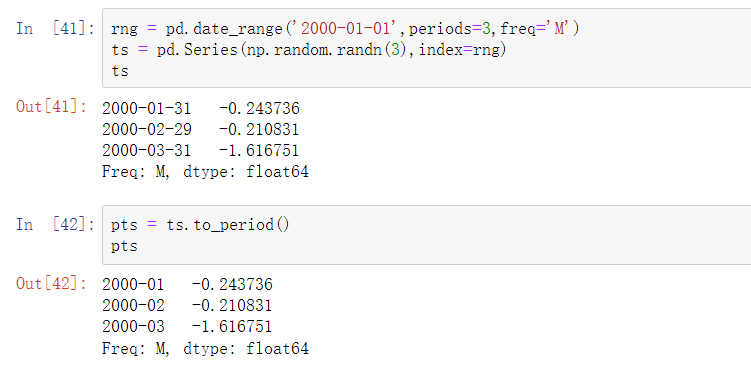Image resolution: width=751 pixels, height=374 pixels.
Task: Click the Out[41] output prompt
Action: (52, 106)
